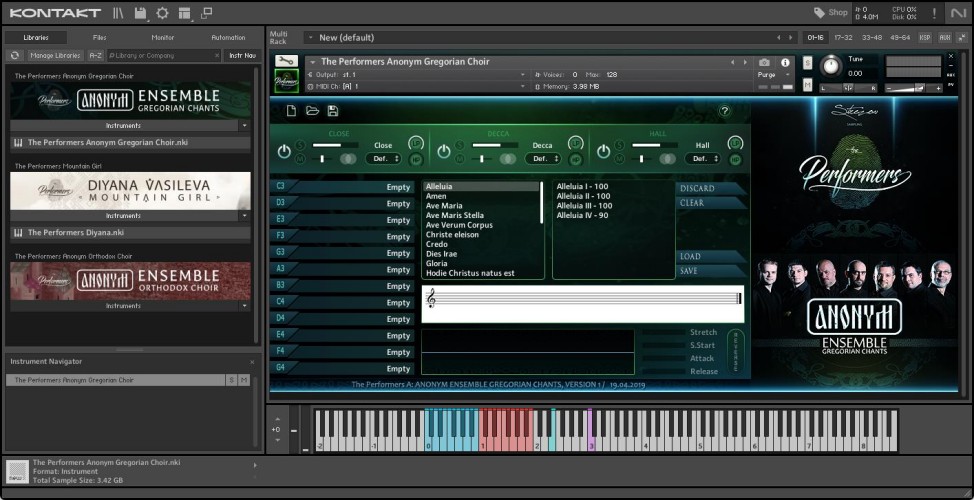The height and width of the screenshot is (500, 974).
Task: Click the camera snapshot icon
Action: [765, 62]
